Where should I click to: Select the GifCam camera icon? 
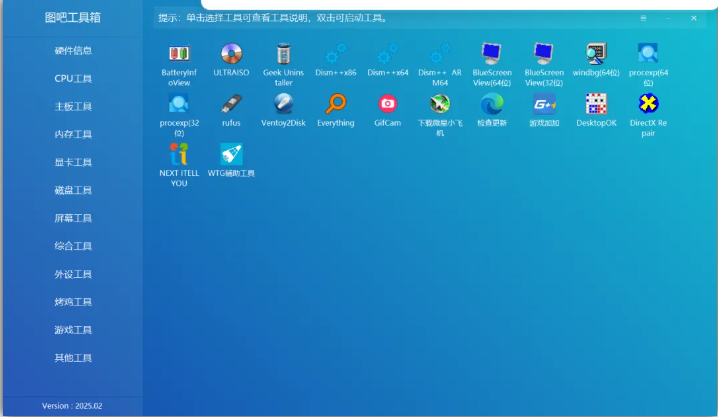tap(388, 104)
